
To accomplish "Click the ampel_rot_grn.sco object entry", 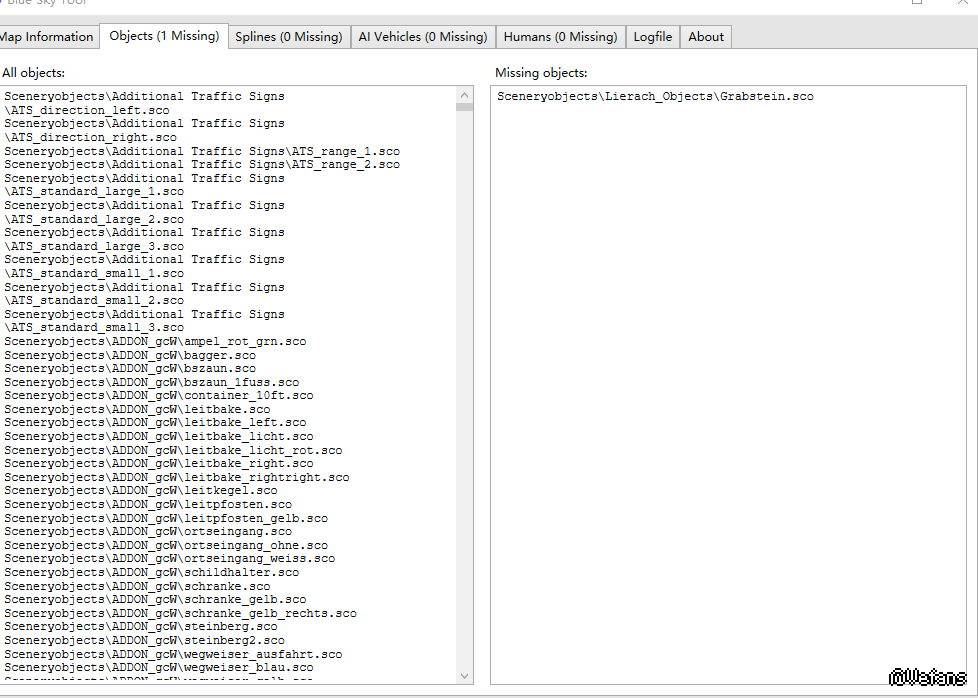I will point(155,341).
